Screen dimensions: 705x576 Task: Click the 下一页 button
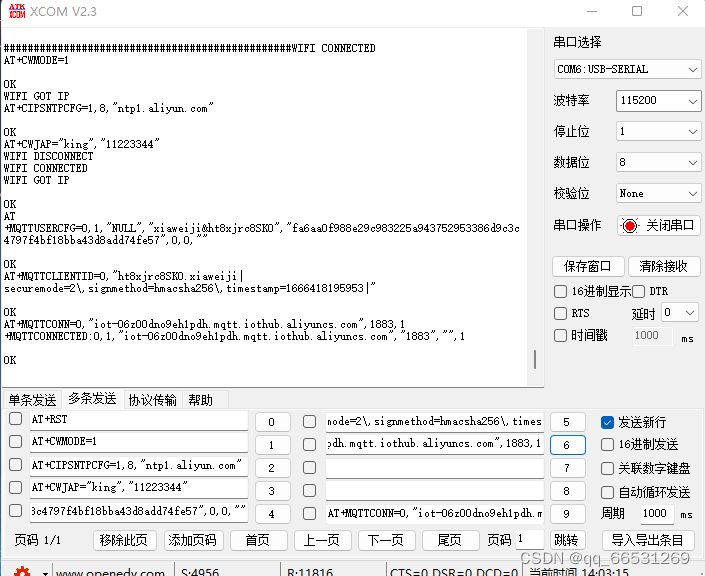(386, 540)
